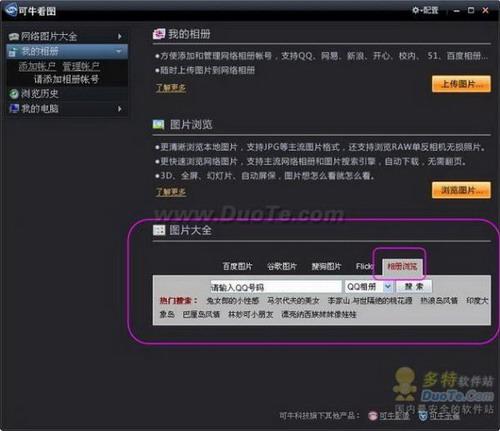Click the 可牛杀毒 shield icon at bottom
The width and height of the screenshot is (500, 431).
pyautogui.click(x=423, y=416)
